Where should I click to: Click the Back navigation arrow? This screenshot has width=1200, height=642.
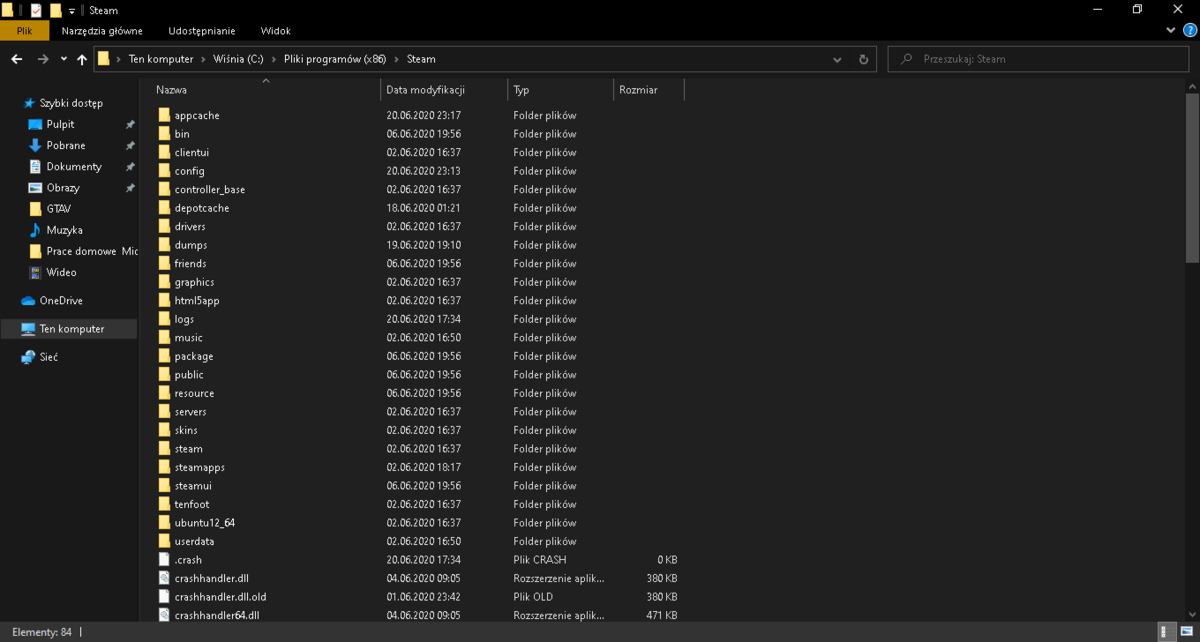click(16, 59)
